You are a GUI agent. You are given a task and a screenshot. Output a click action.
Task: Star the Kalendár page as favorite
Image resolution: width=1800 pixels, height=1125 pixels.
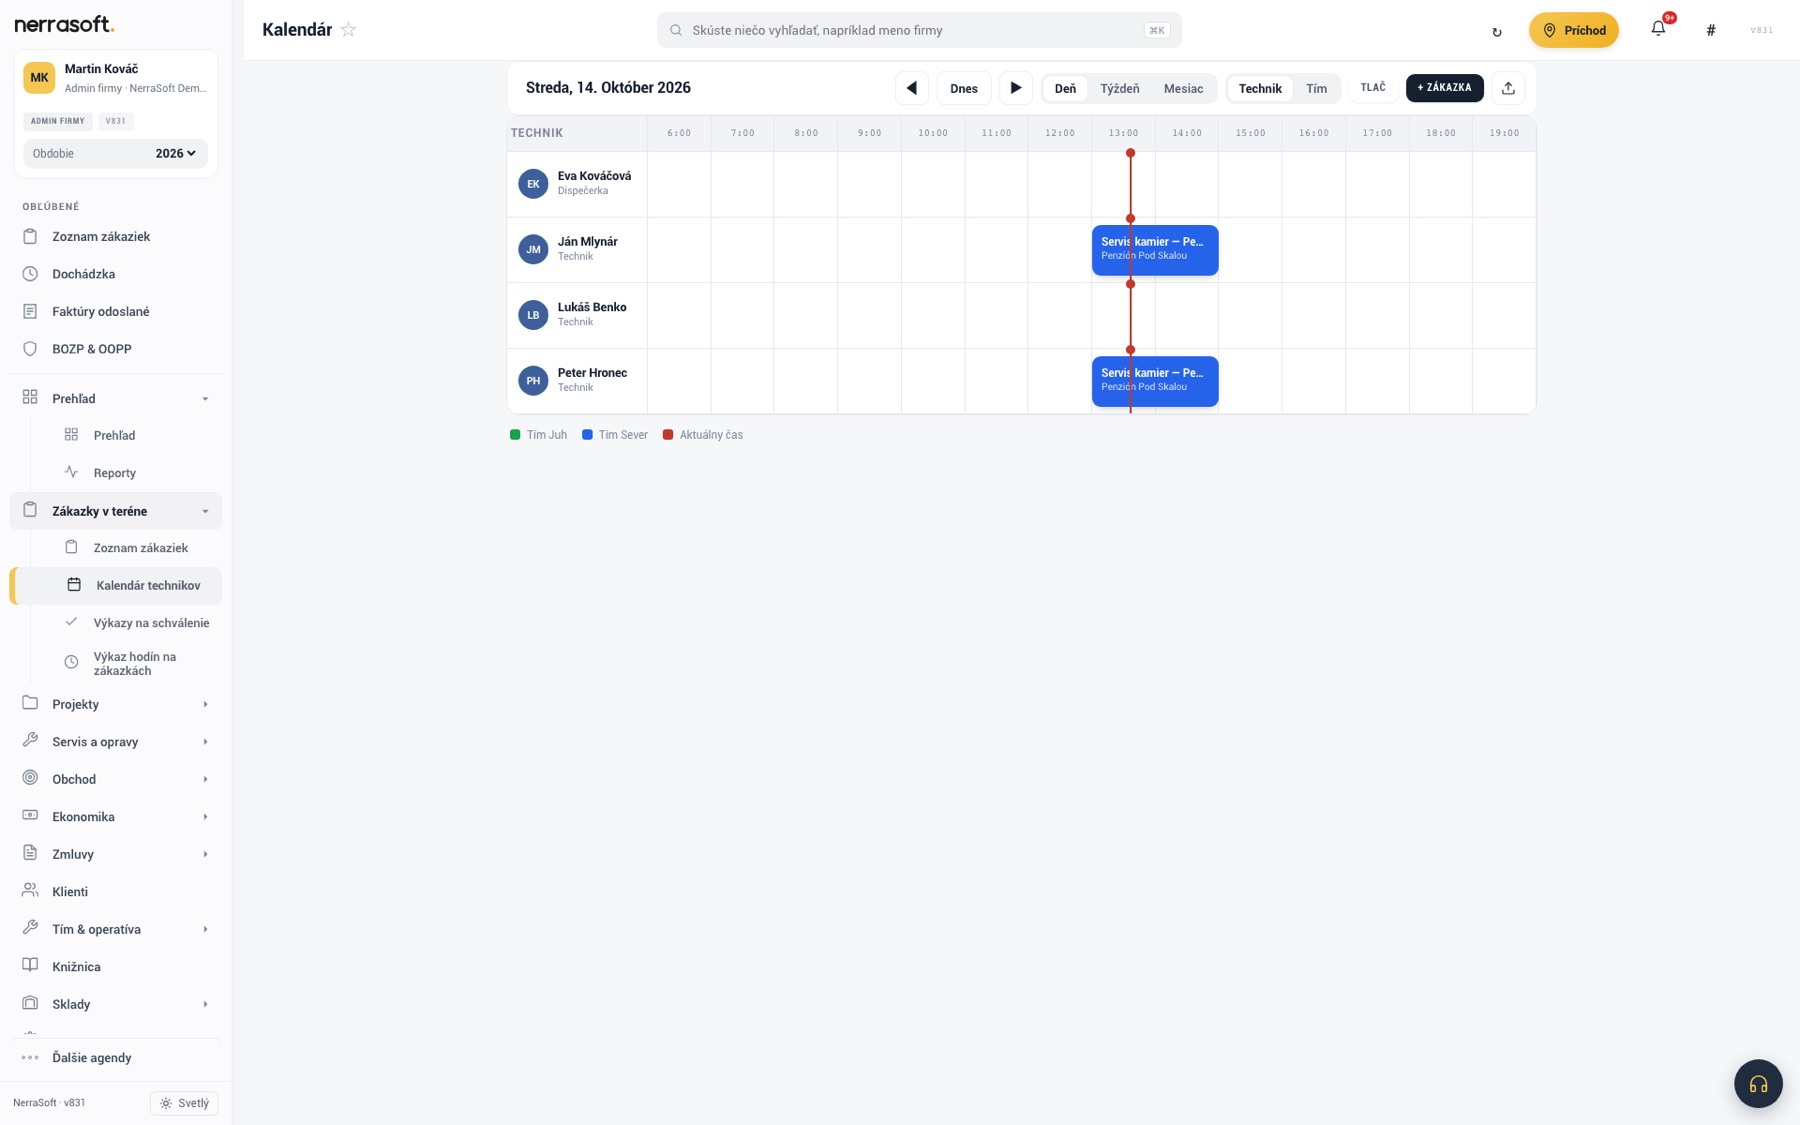coord(348,30)
